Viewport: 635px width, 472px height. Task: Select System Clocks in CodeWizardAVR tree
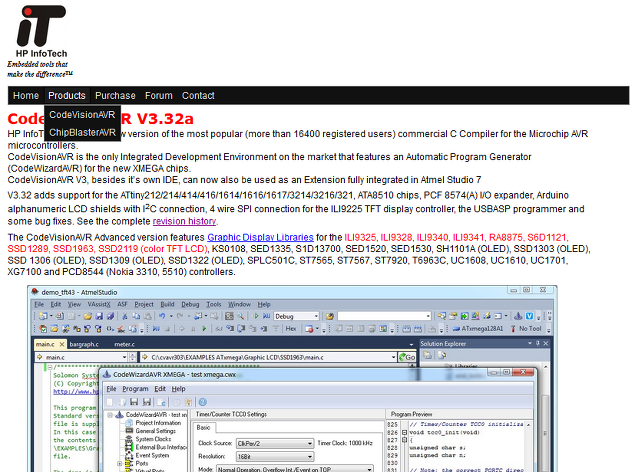point(153,439)
